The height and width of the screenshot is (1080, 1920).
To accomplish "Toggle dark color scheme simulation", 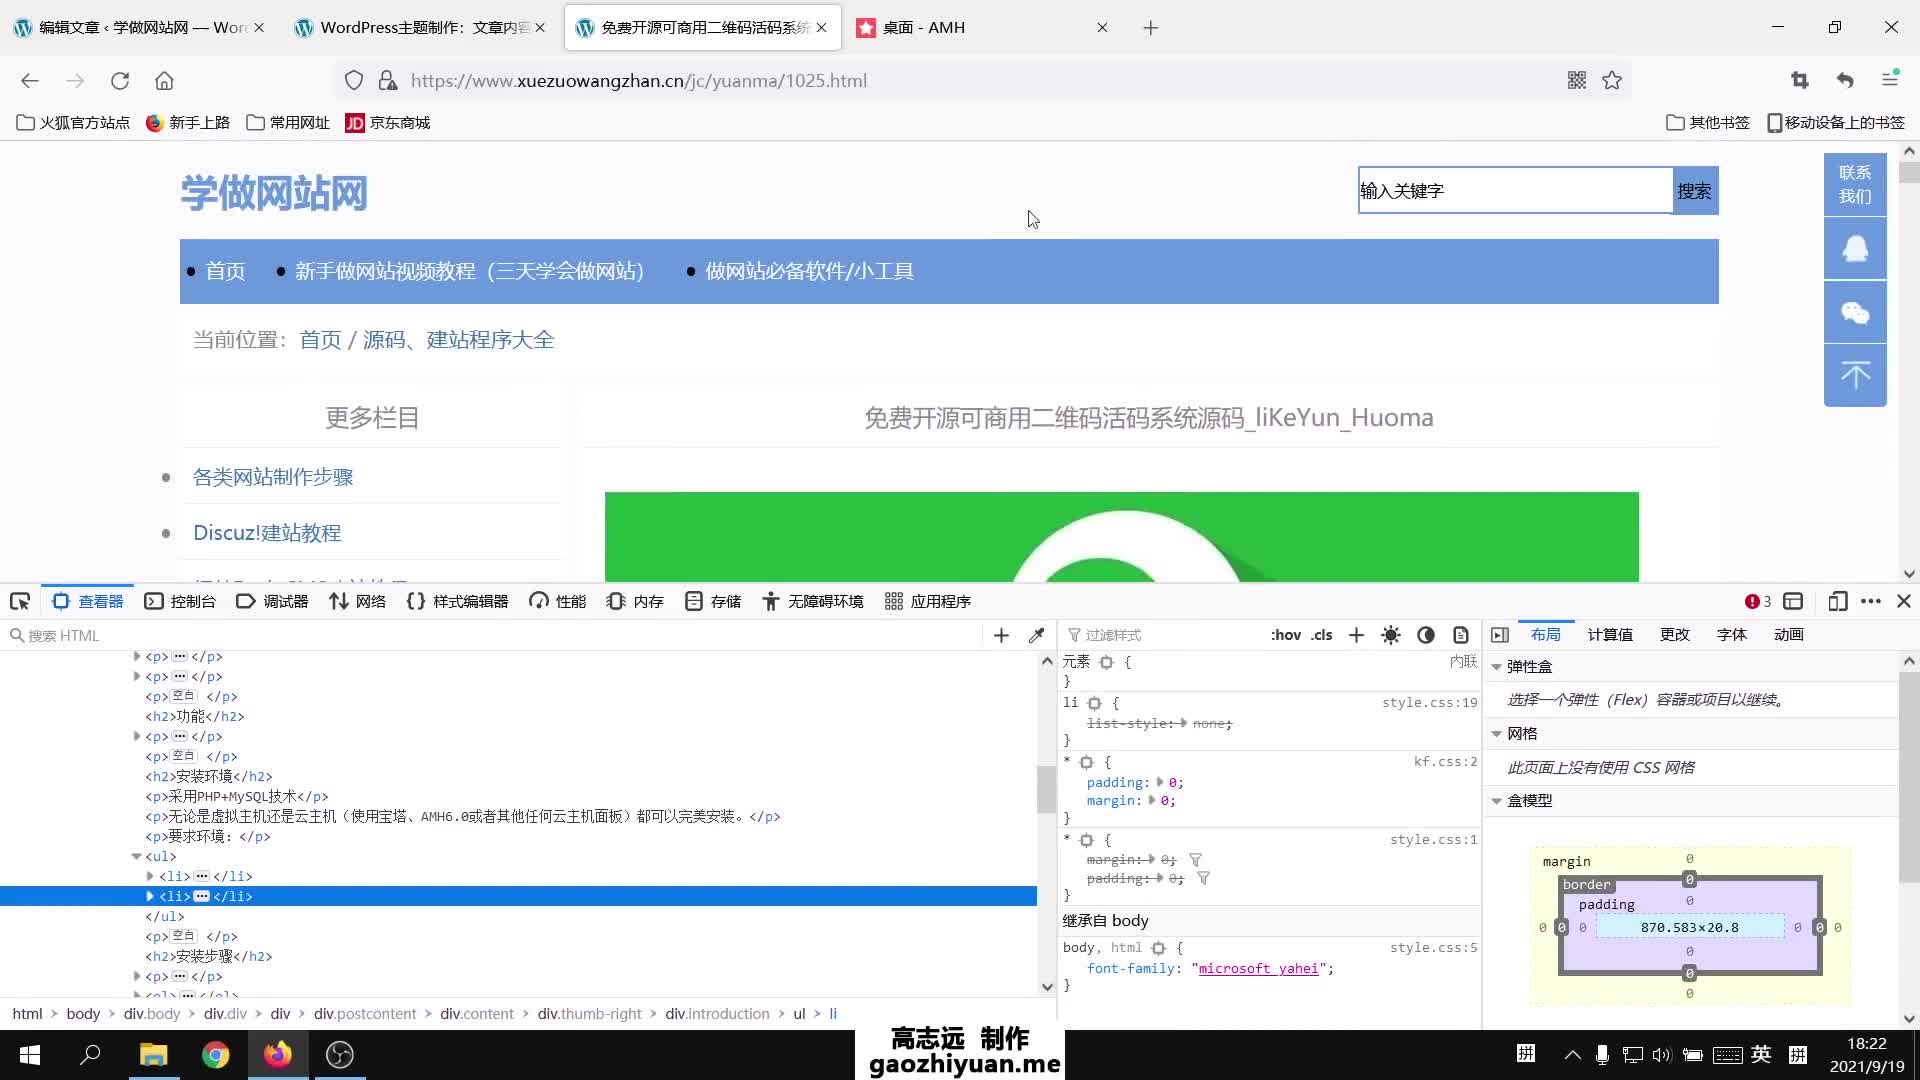I will click(x=1425, y=634).
